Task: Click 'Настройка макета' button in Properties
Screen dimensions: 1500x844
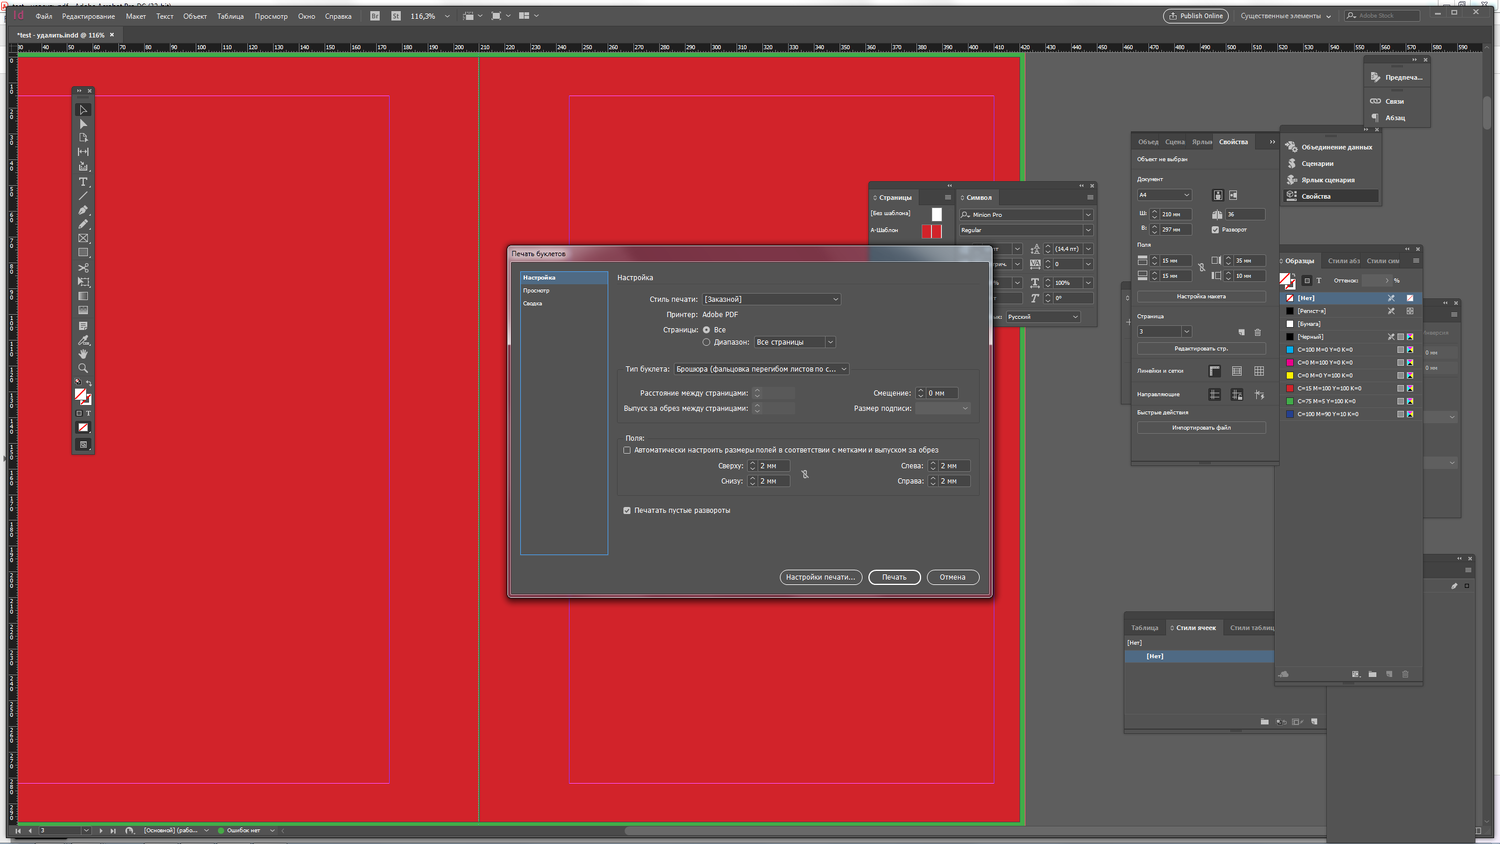Action: click(1201, 297)
